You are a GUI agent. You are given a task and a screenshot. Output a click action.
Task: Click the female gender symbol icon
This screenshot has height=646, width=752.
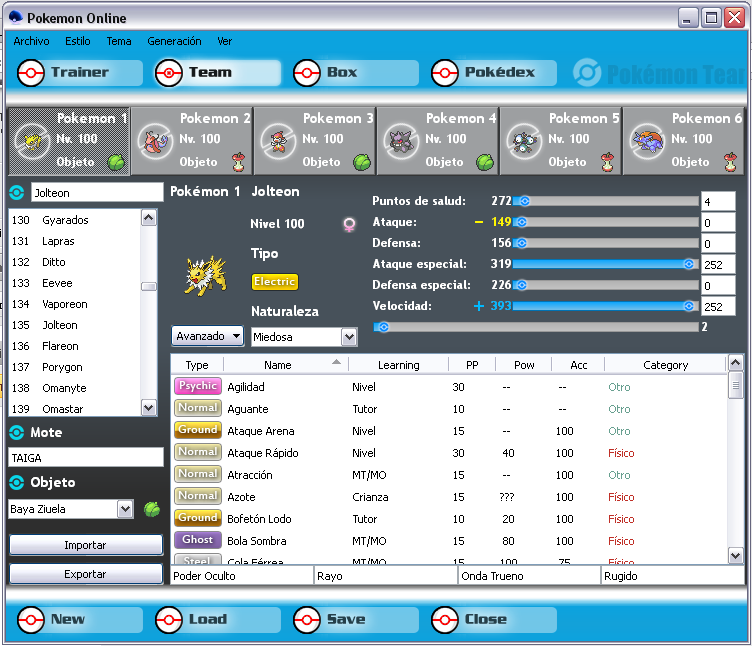pyautogui.click(x=349, y=224)
